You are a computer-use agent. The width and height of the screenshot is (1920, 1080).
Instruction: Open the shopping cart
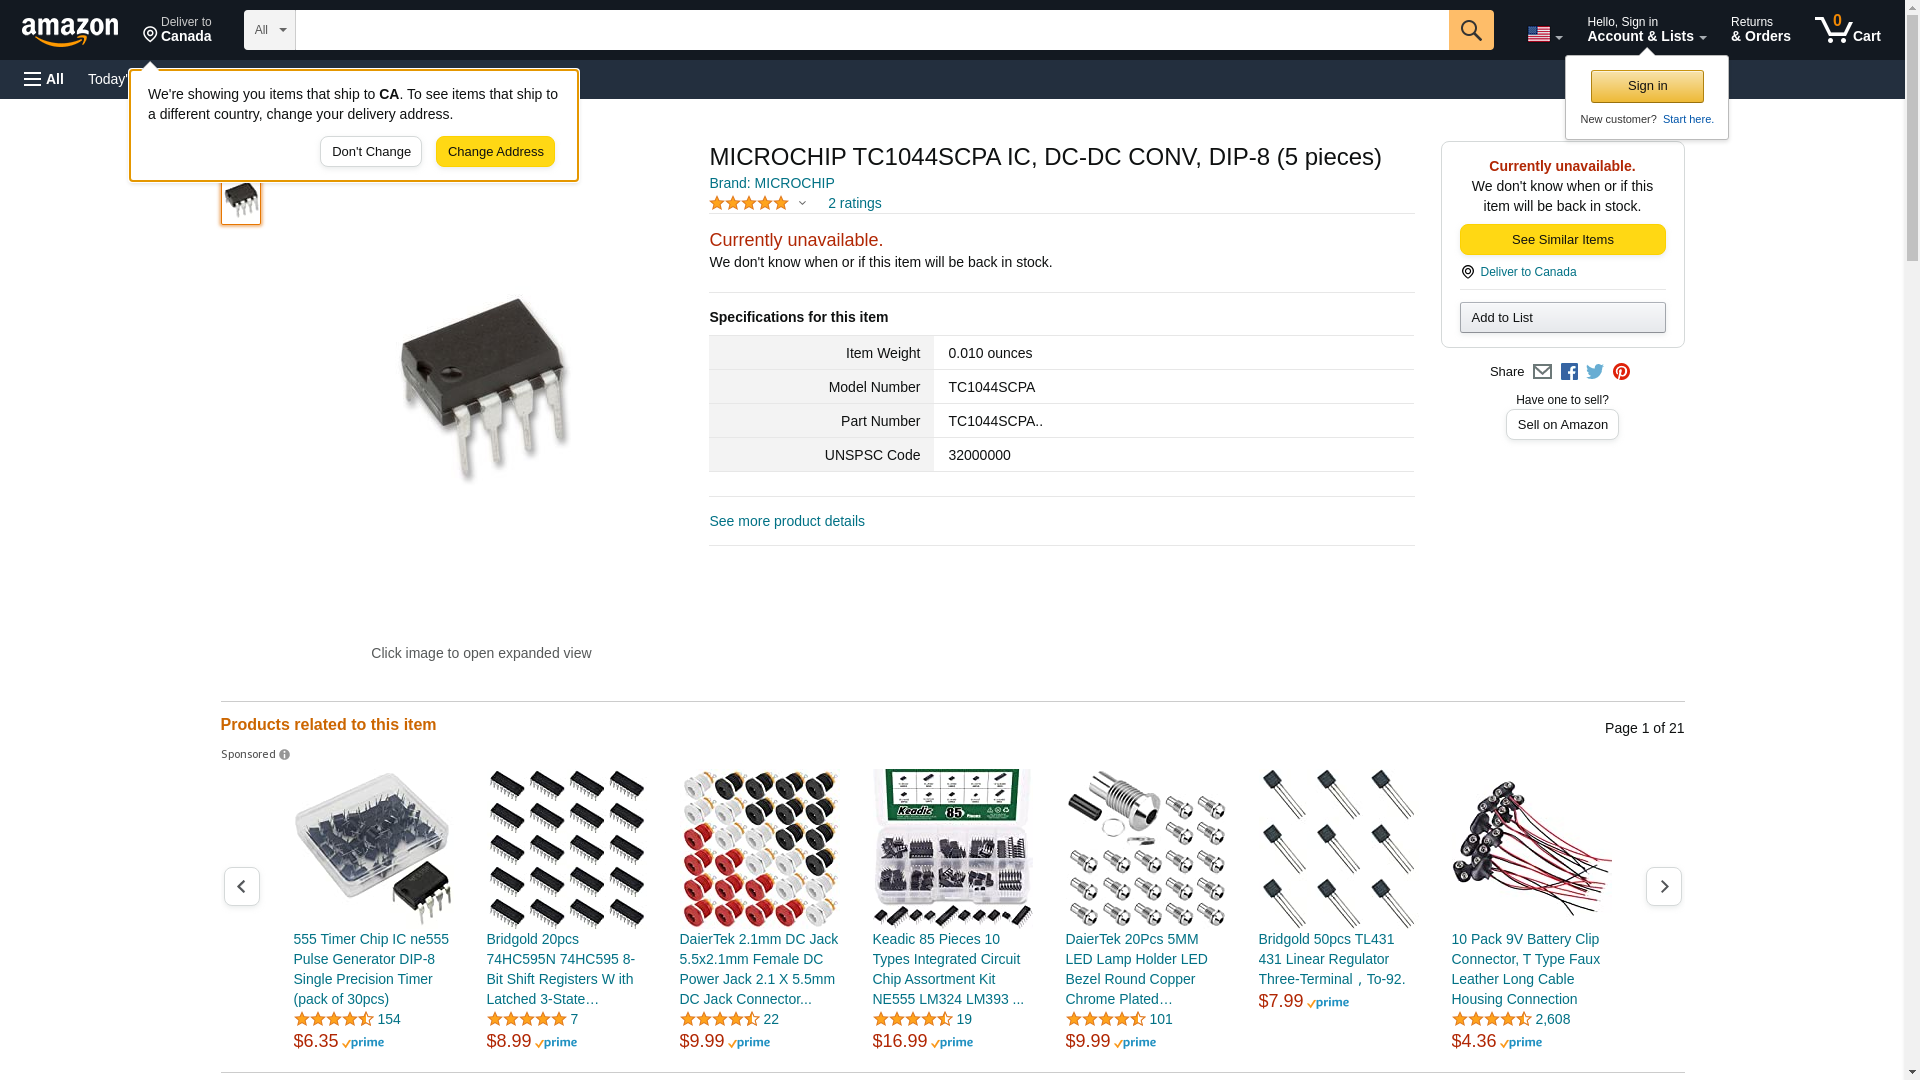(x=1847, y=30)
